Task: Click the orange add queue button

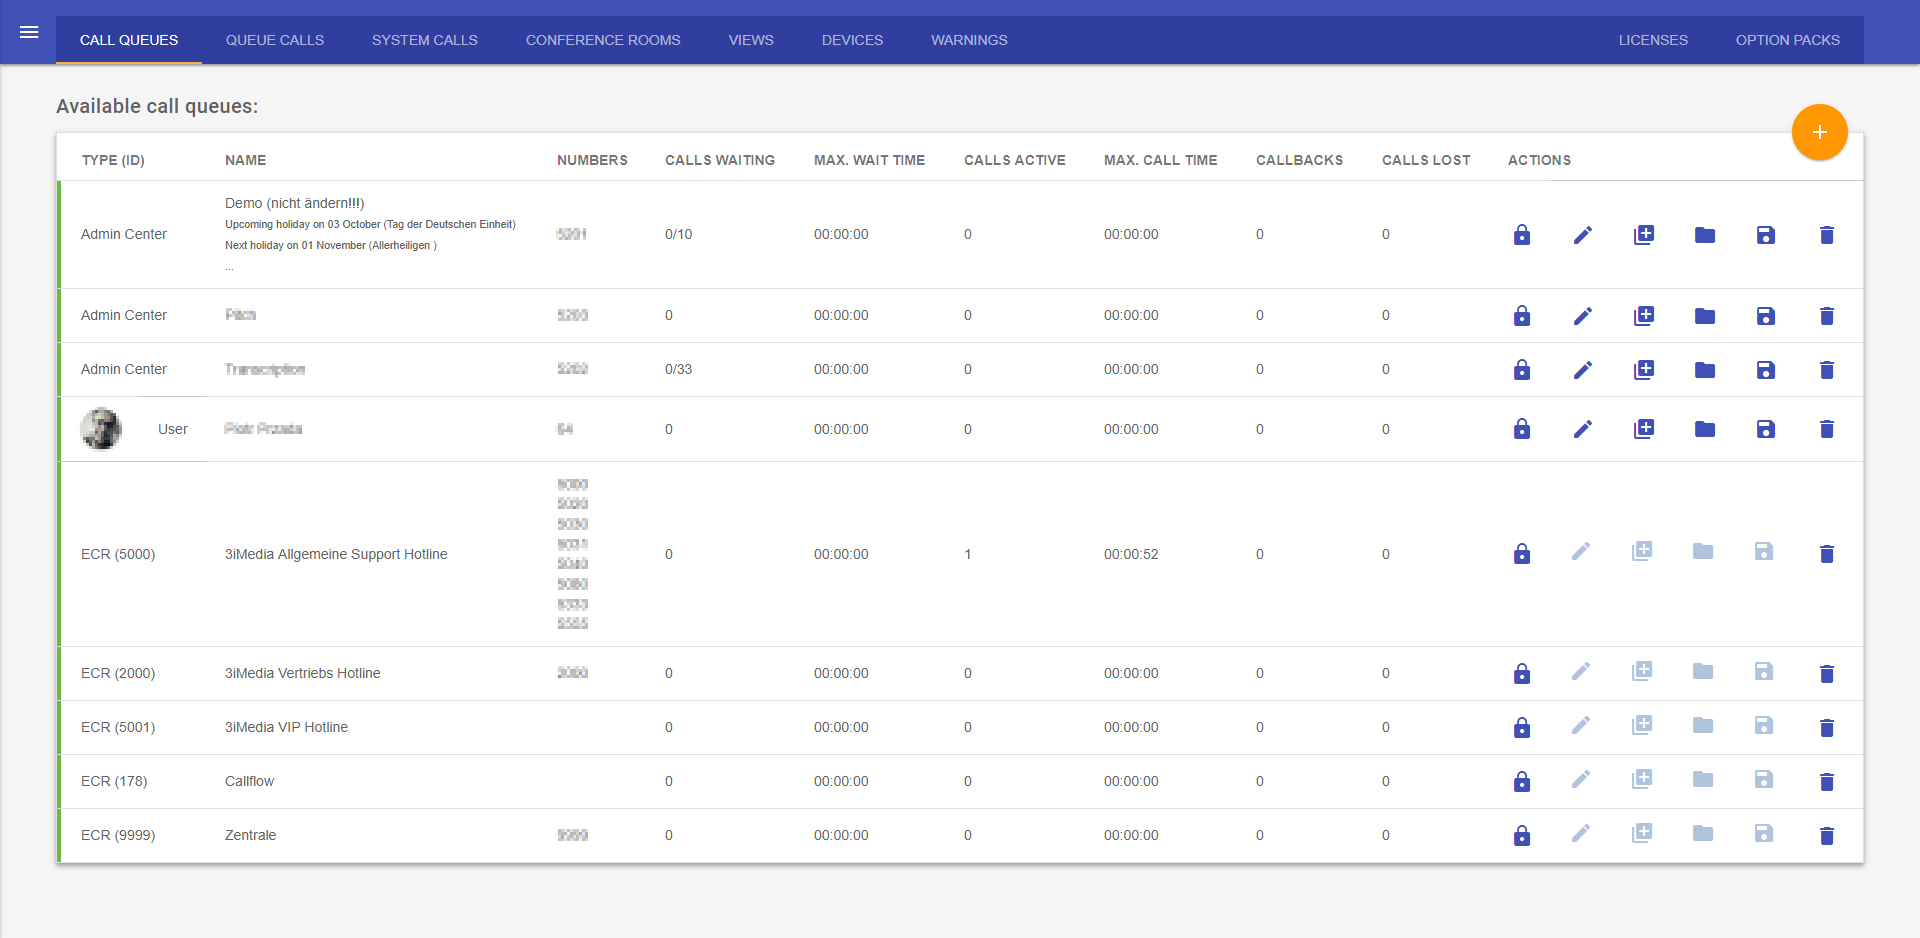Action: (x=1819, y=132)
